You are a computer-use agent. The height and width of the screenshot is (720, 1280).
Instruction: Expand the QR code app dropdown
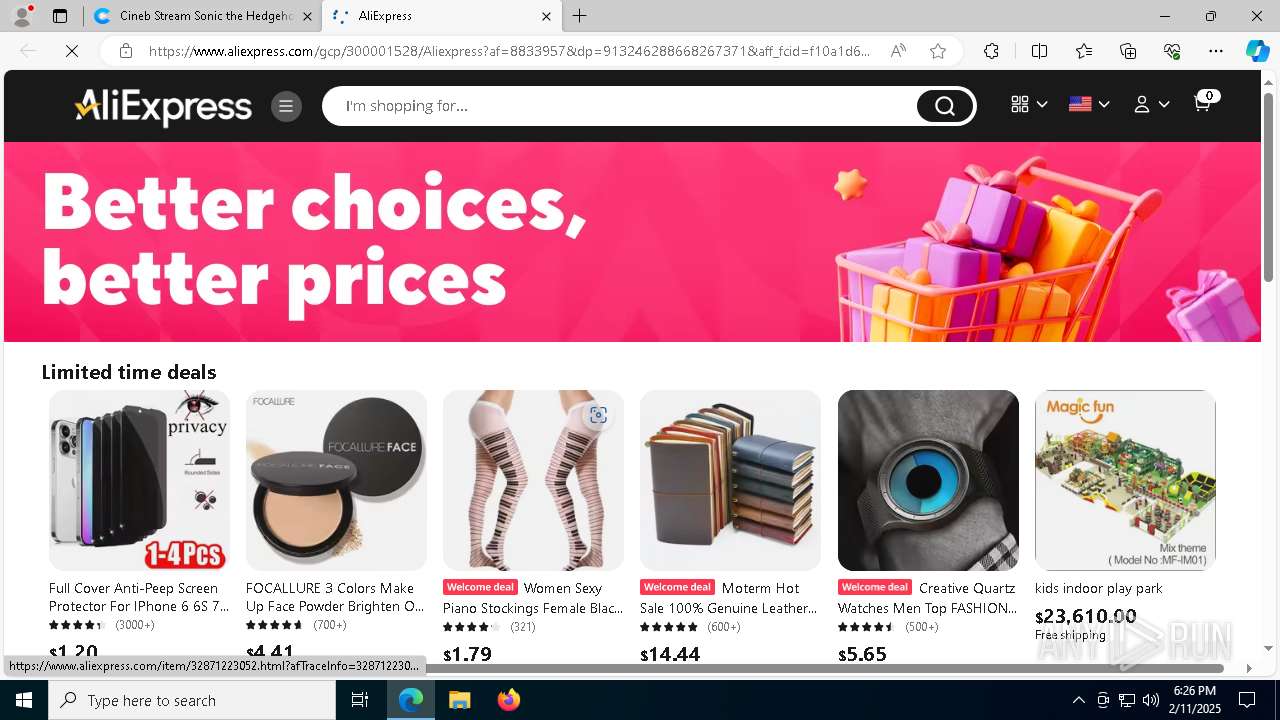click(1029, 104)
